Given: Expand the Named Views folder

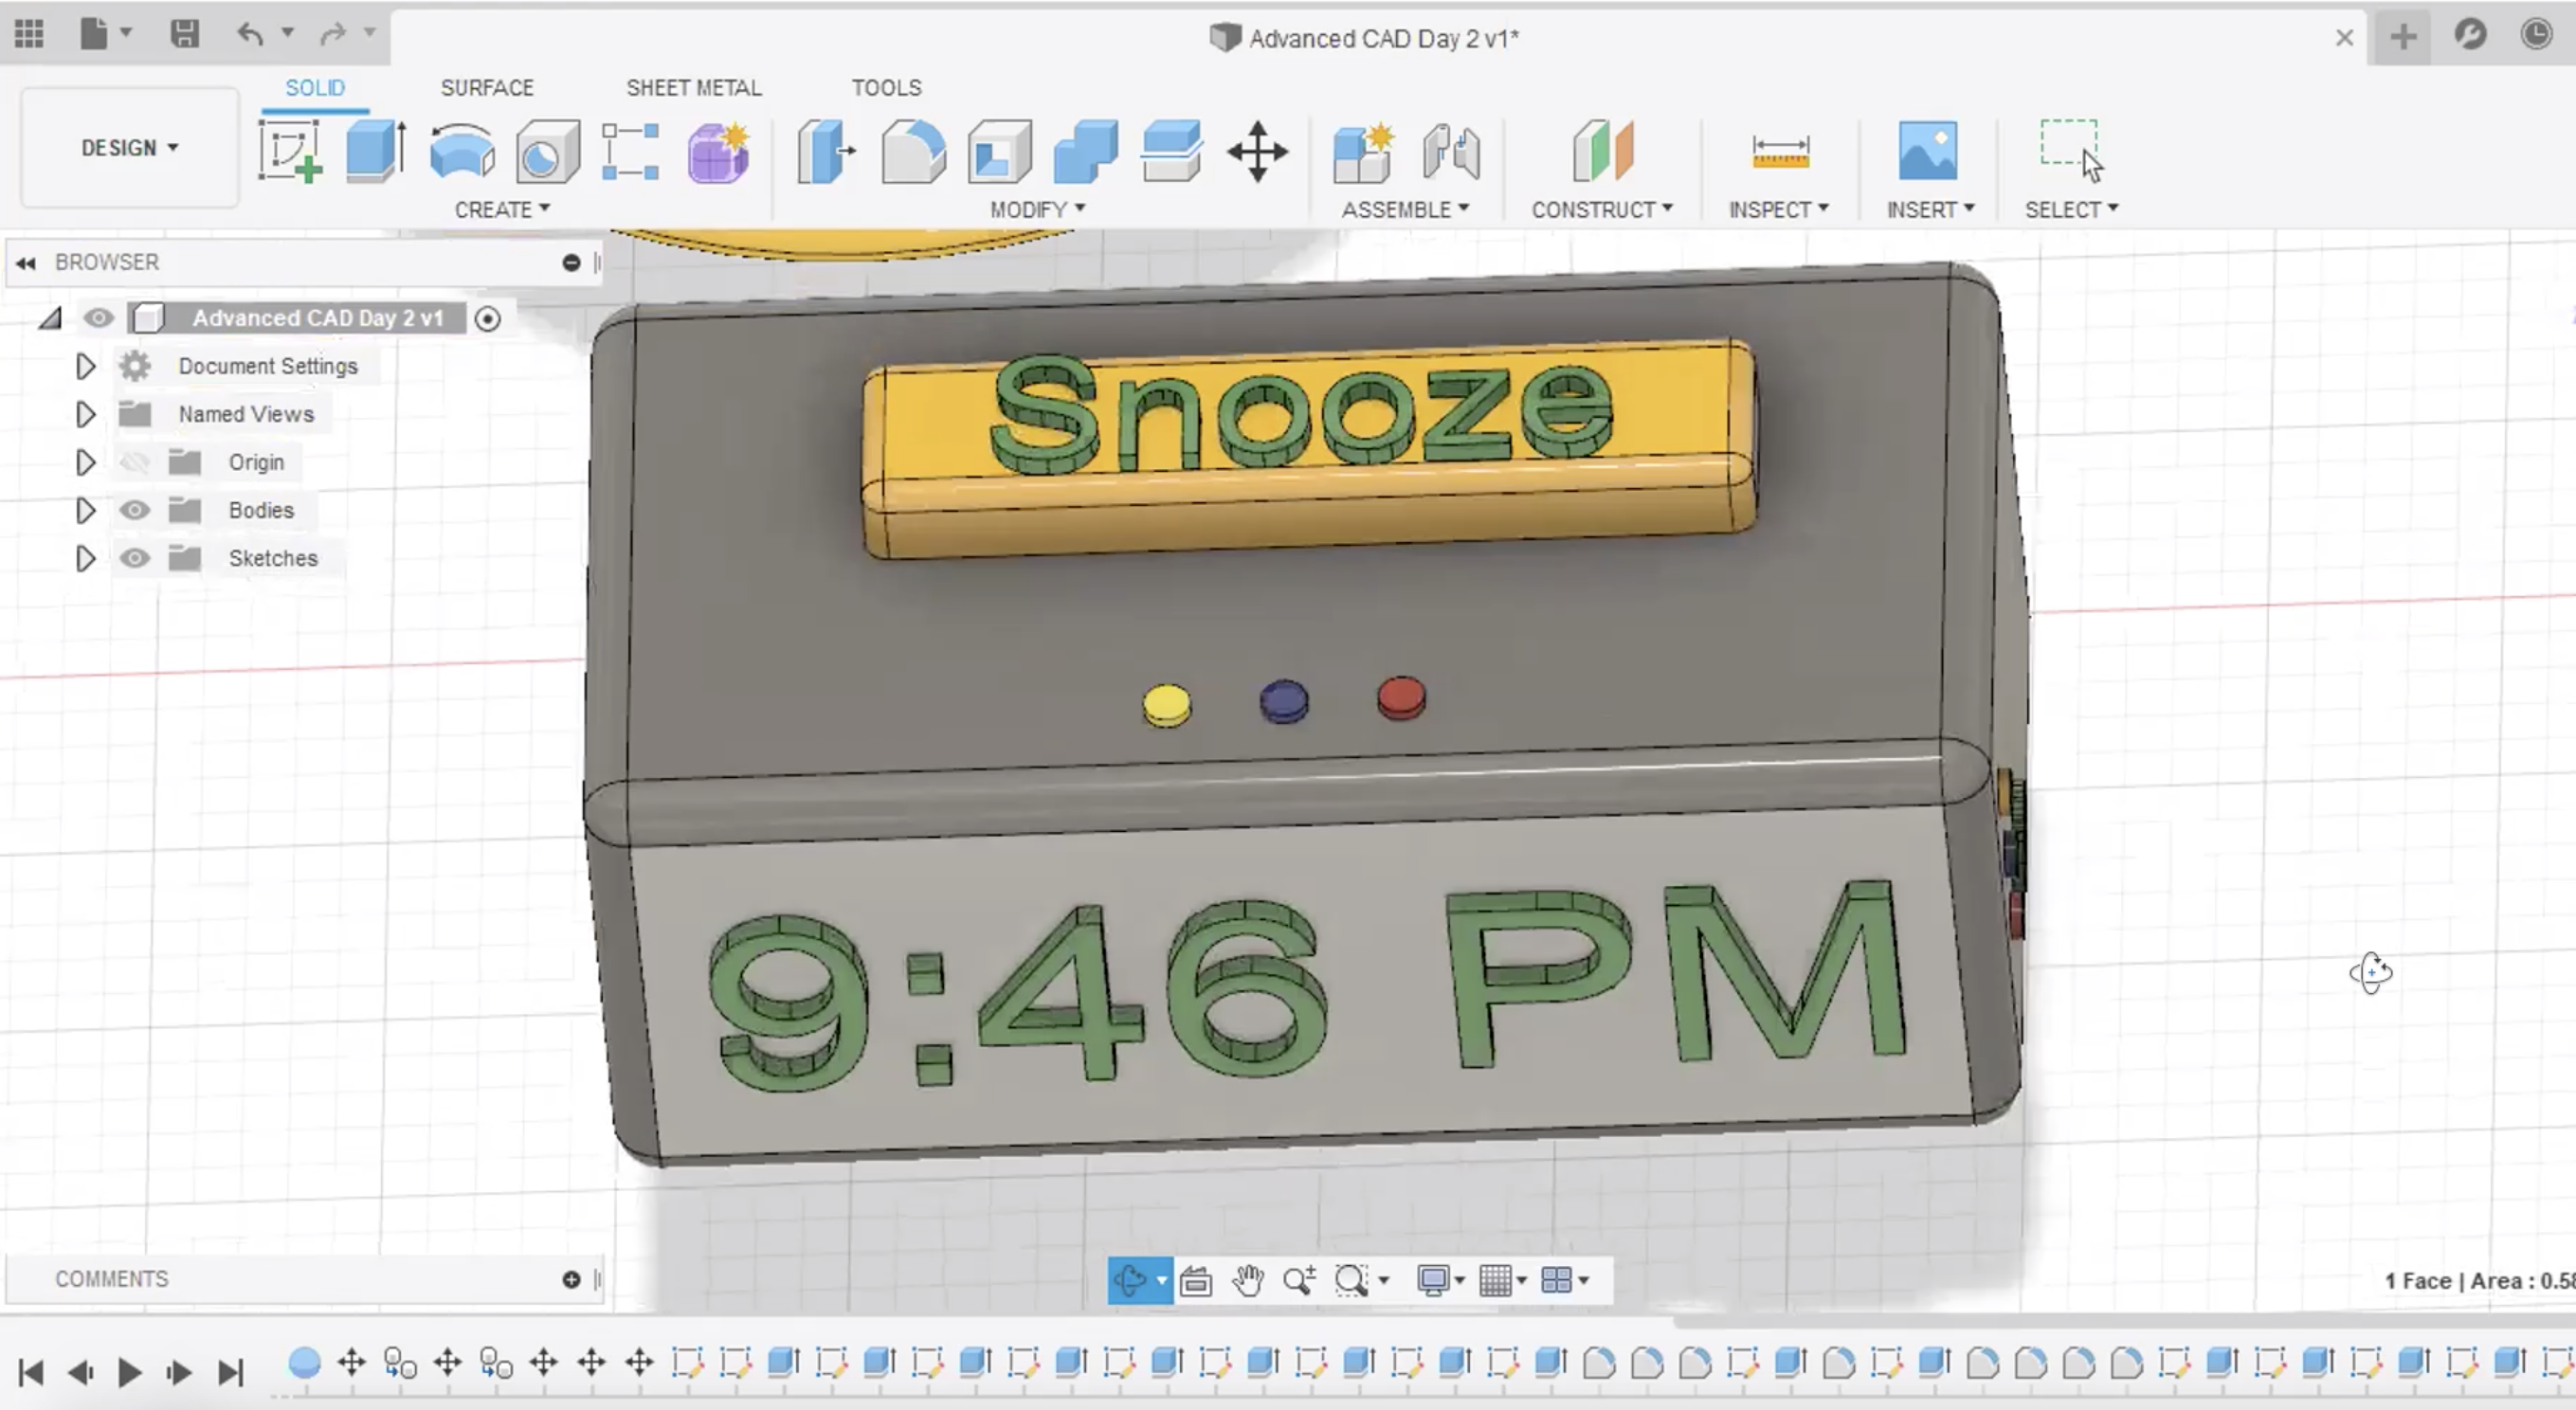Looking at the screenshot, I should pos(85,414).
